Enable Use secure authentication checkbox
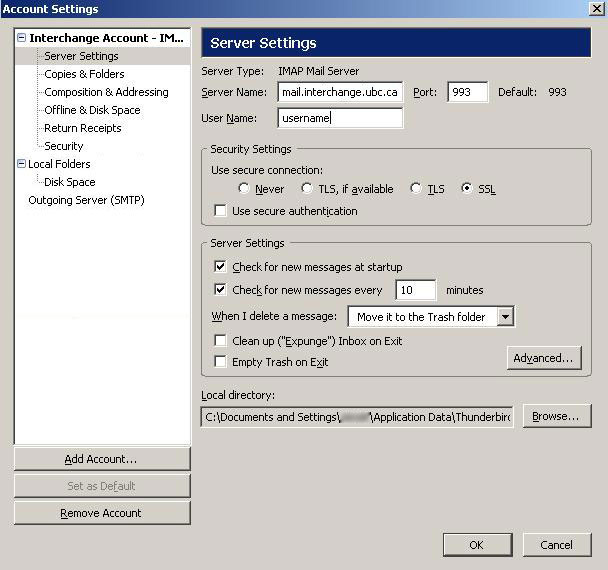608x570 pixels. coord(221,211)
